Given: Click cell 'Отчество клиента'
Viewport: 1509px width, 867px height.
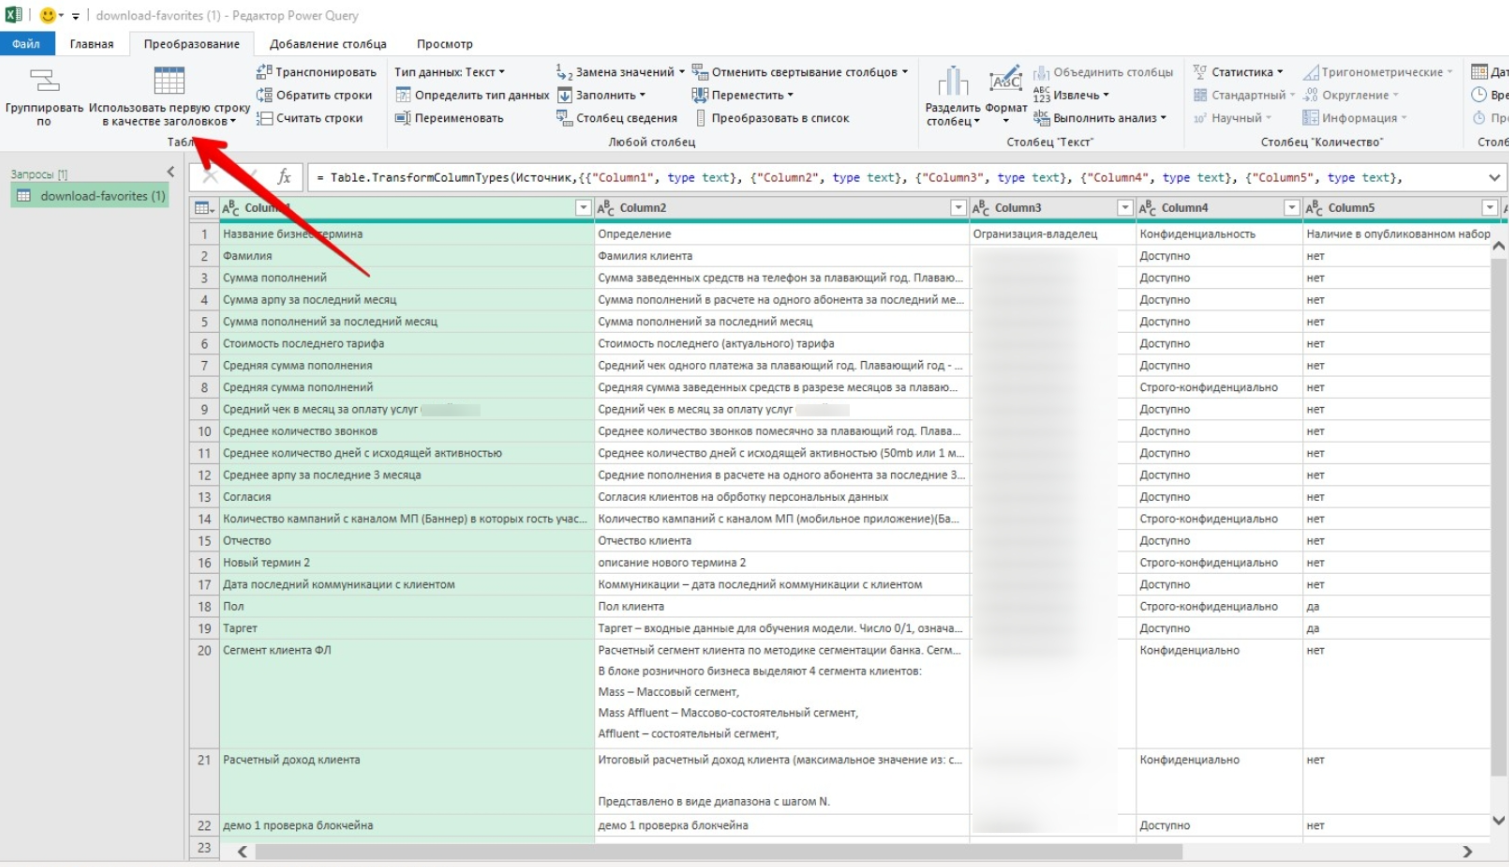Looking at the screenshot, I should click(781, 541).
